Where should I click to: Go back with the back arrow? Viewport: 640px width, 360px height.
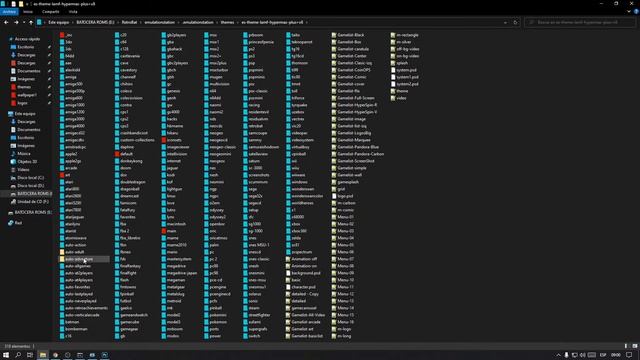pos(6,22)
